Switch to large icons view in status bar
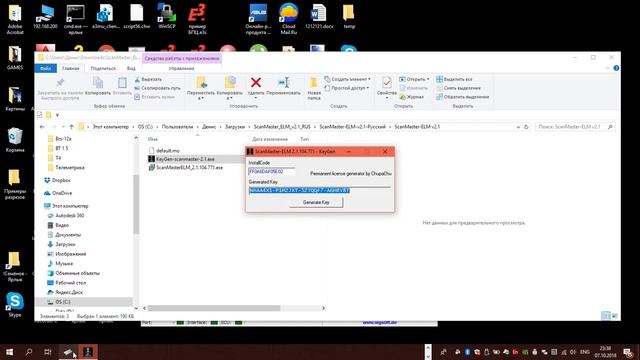 [x=615, y=316]
